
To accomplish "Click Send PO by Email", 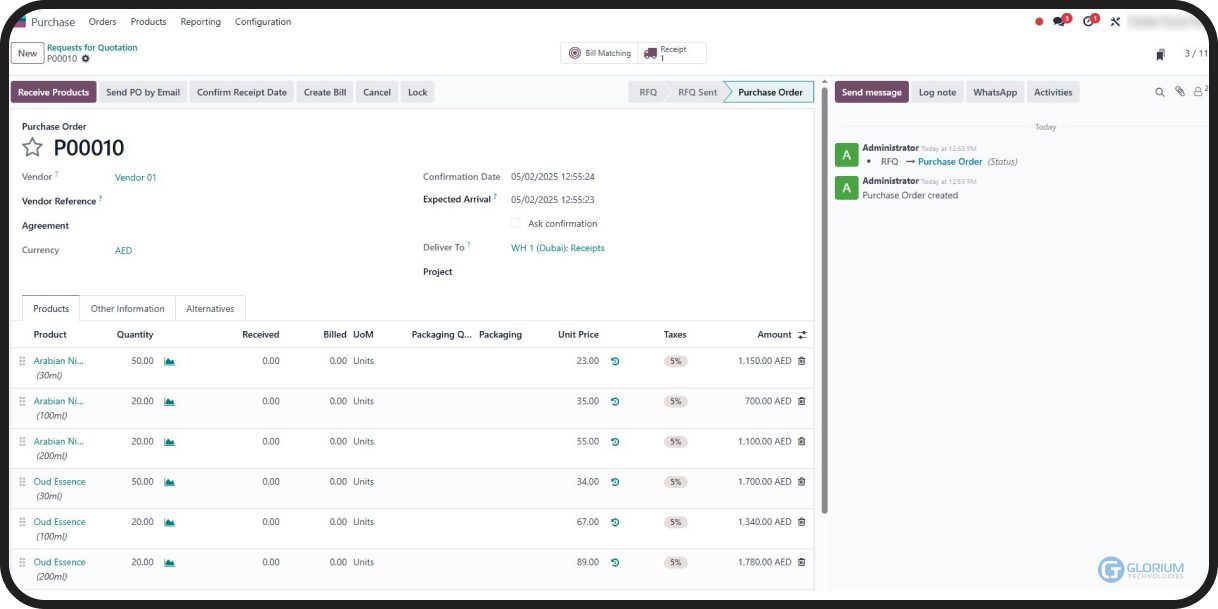I will coord(143,92).
